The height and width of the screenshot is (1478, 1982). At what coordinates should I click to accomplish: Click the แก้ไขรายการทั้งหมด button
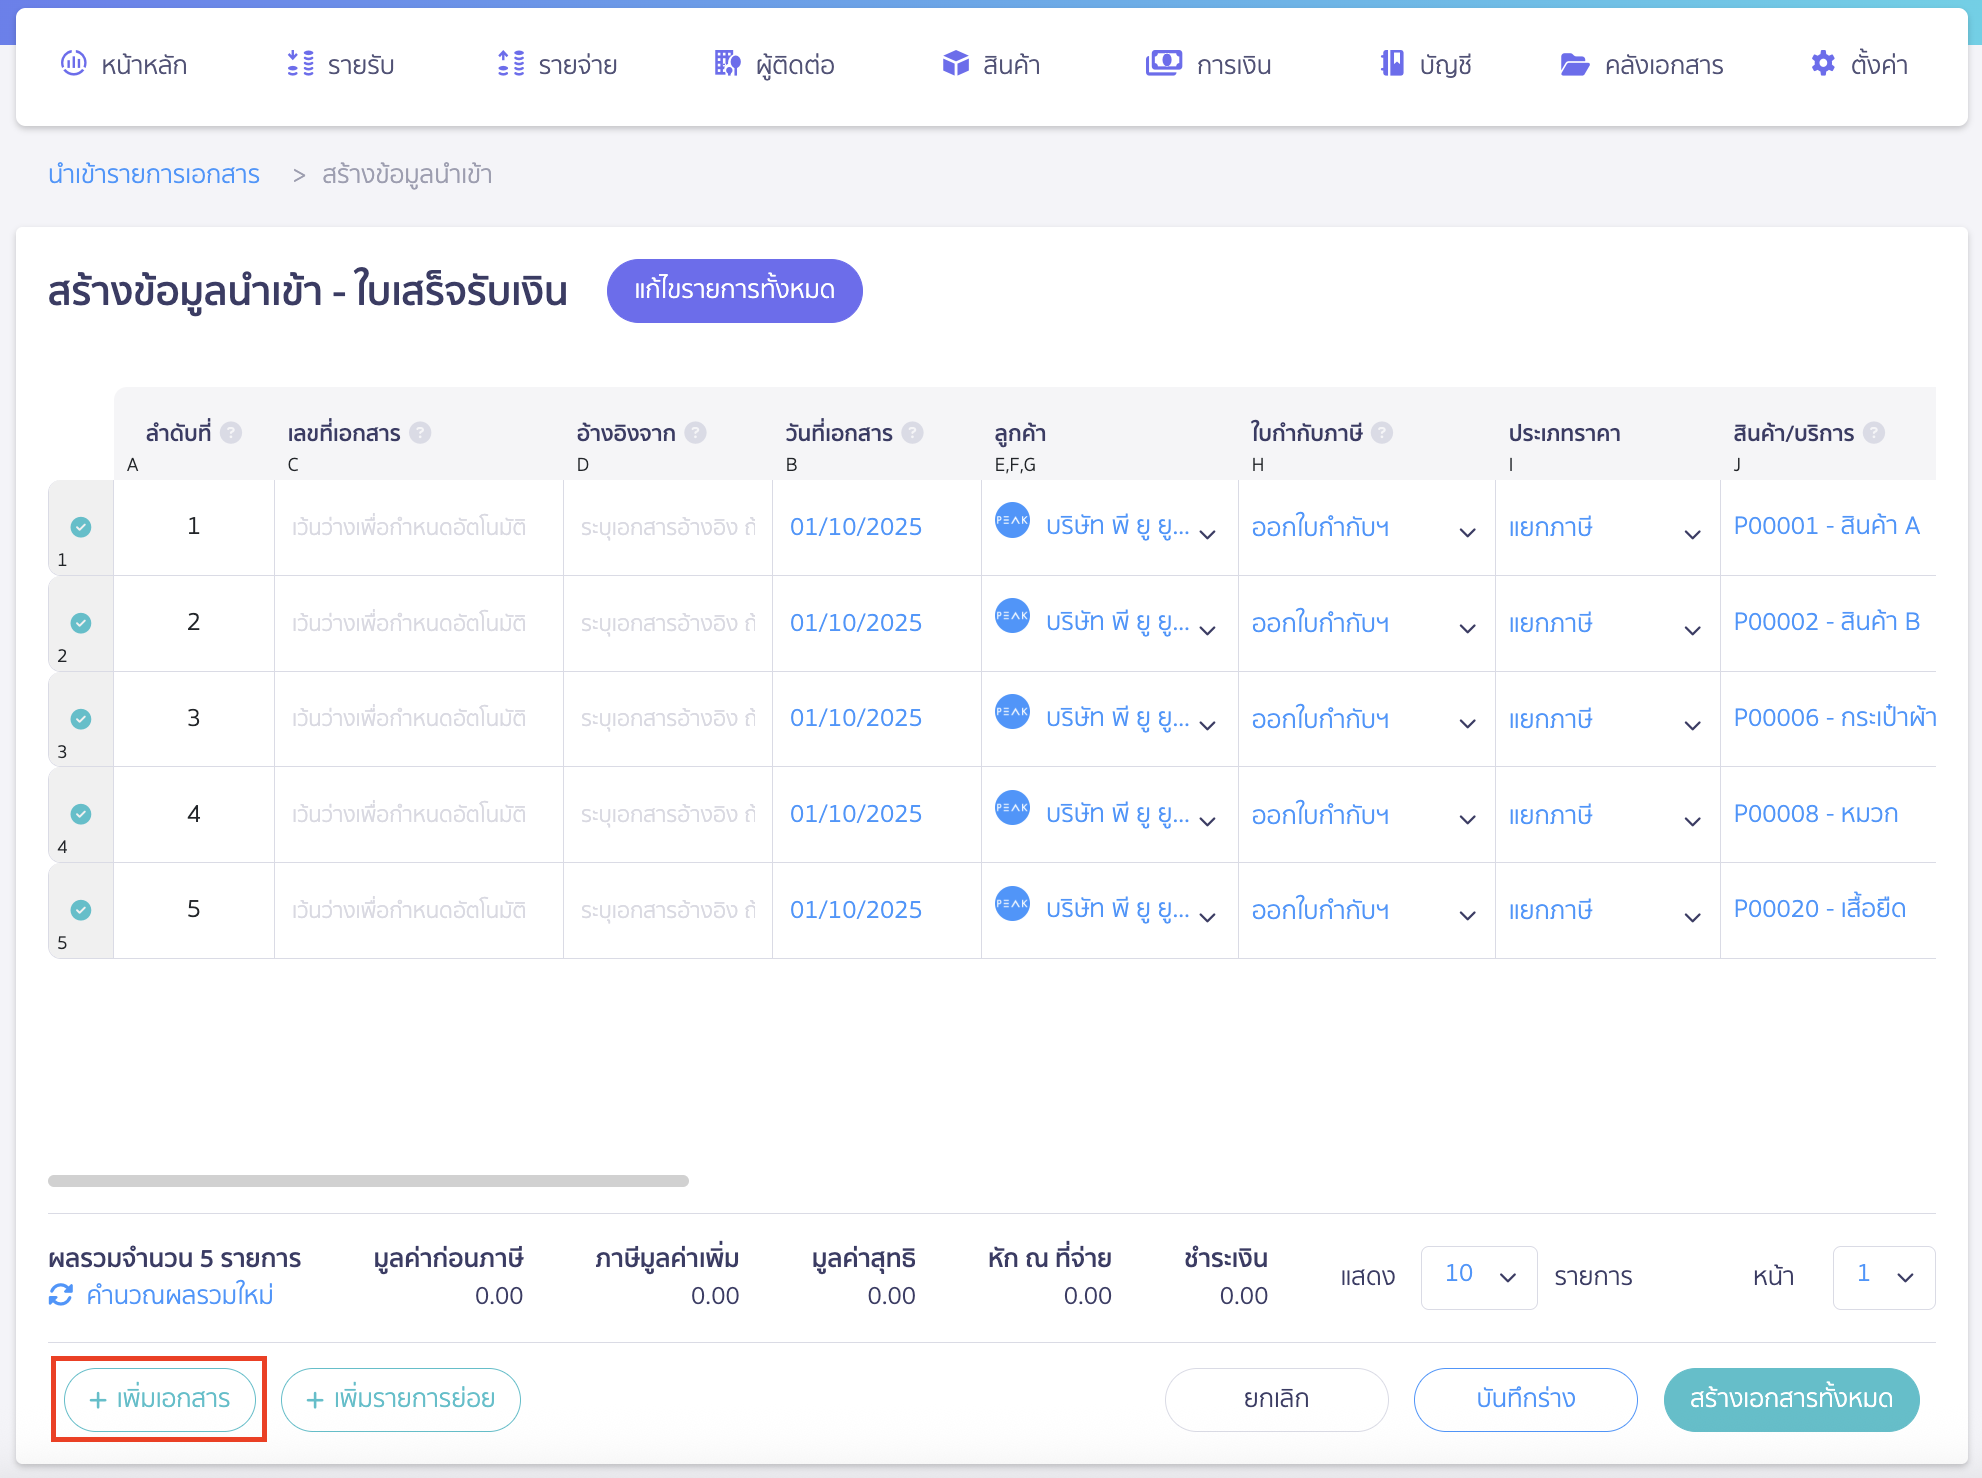click(734, 290)
